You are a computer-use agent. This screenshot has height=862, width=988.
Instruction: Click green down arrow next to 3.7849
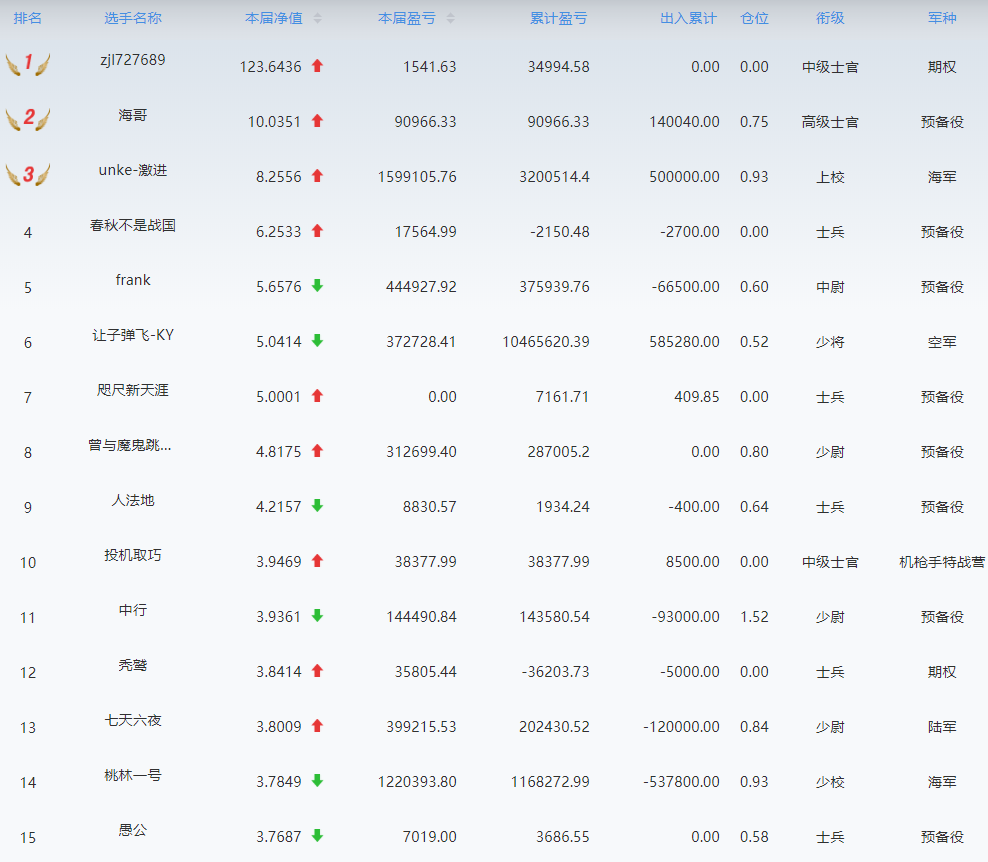318,781
